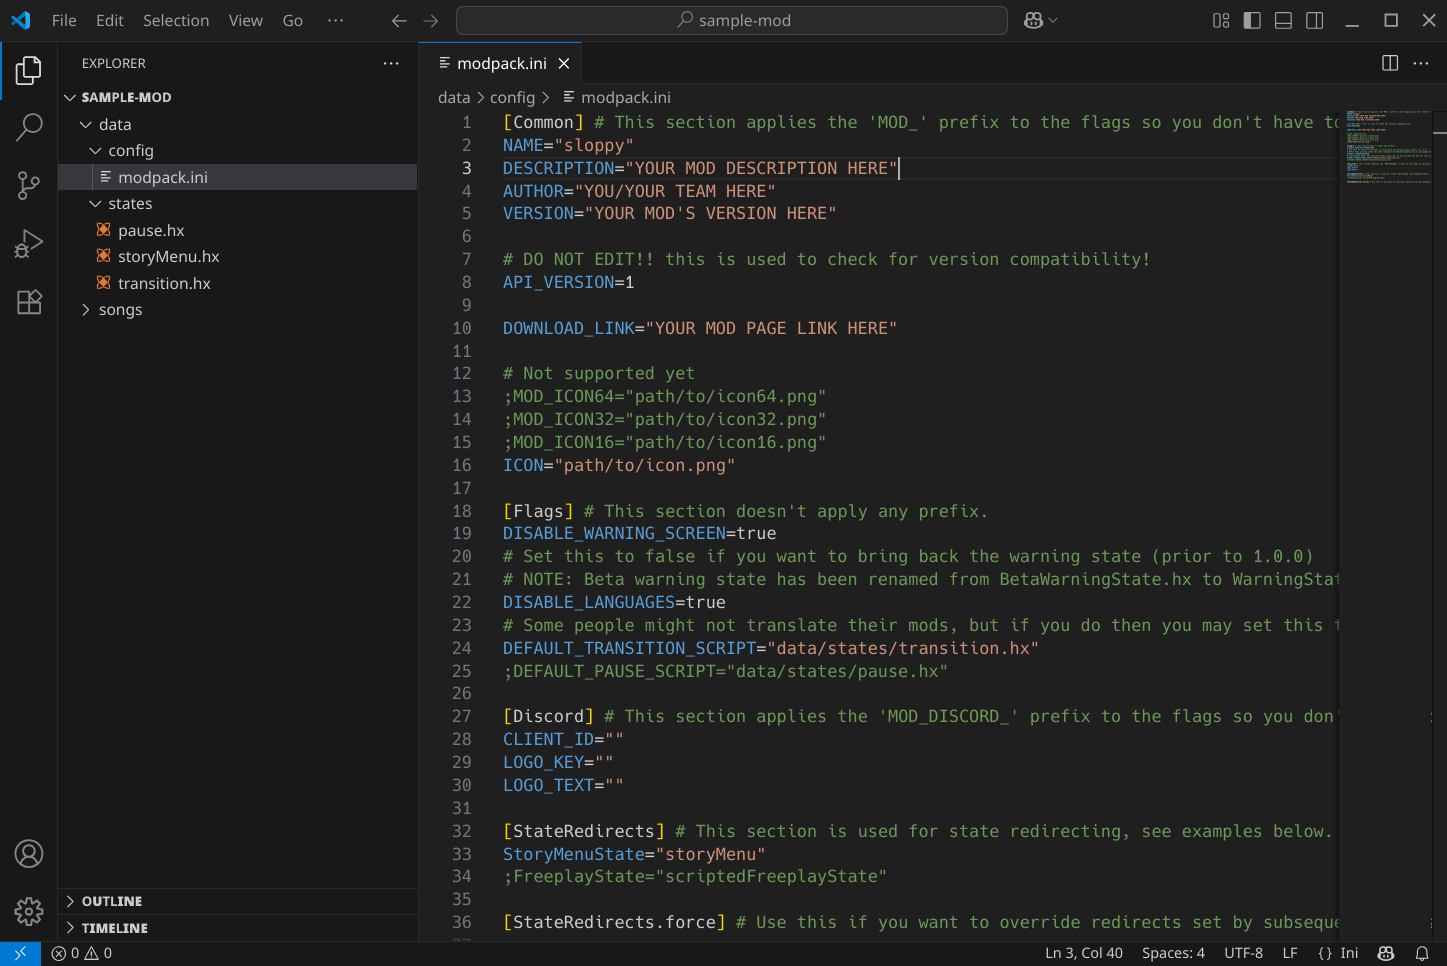Open Explorer Views and More Actions ellipsis
The height and width of the screenshot is (966, 1447).
click(x=391, y=63)
